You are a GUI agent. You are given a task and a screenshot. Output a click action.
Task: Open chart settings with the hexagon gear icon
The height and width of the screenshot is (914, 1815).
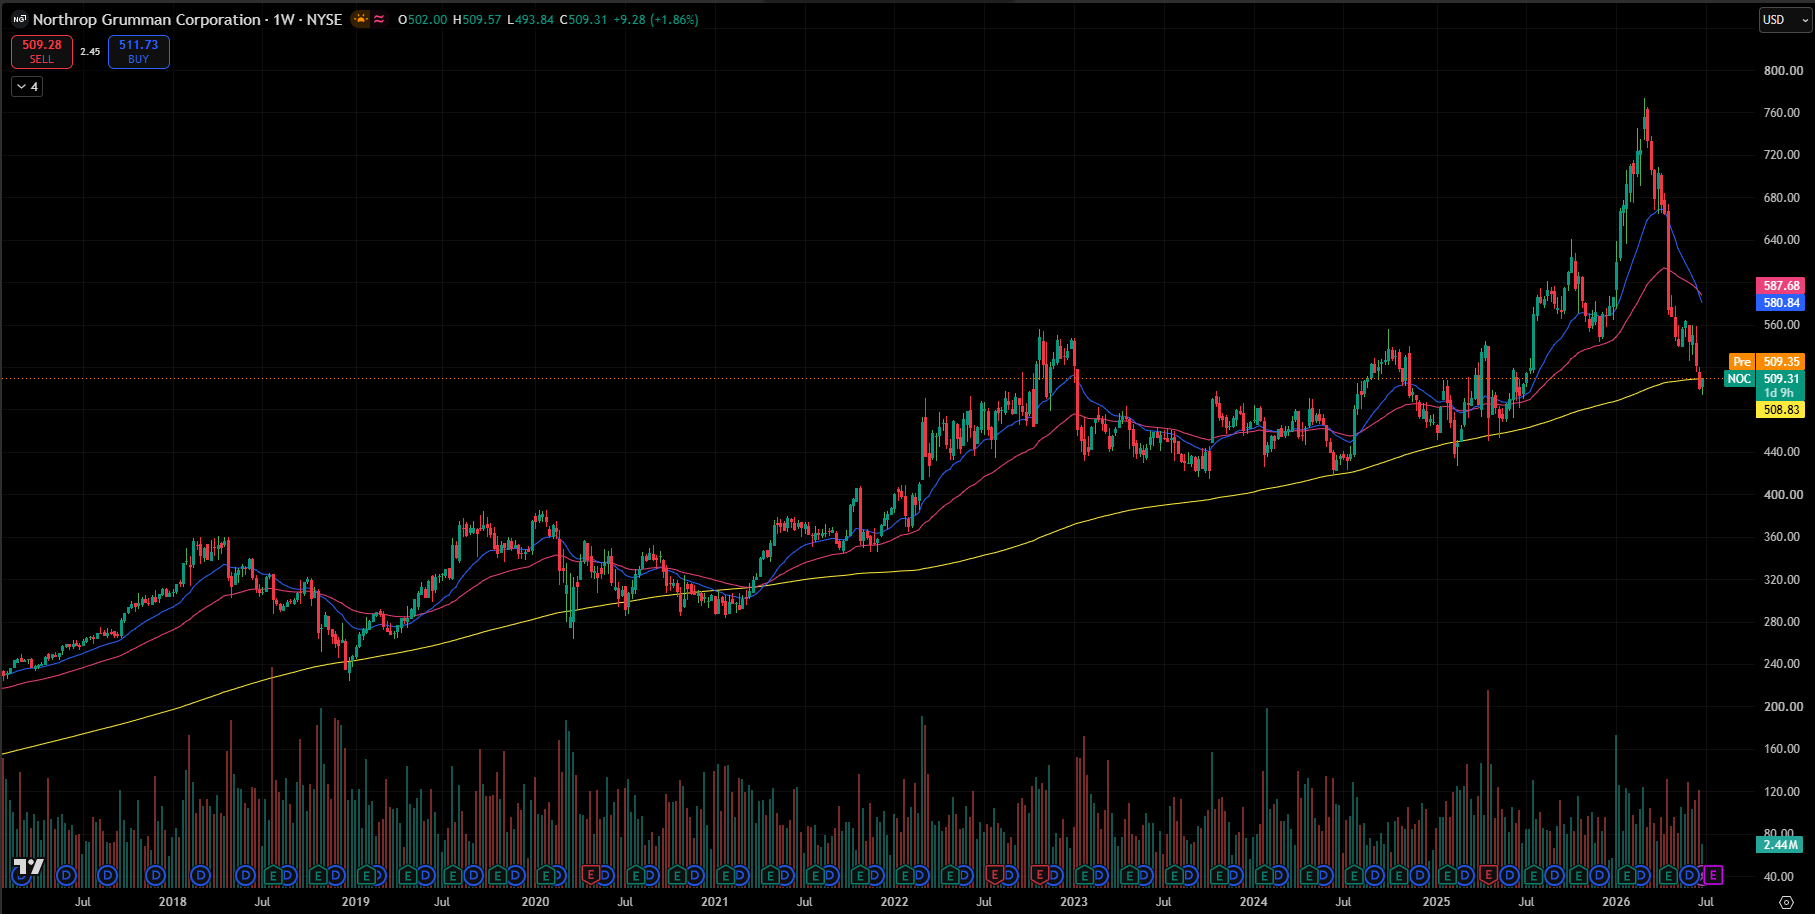tap(1786, 902)
